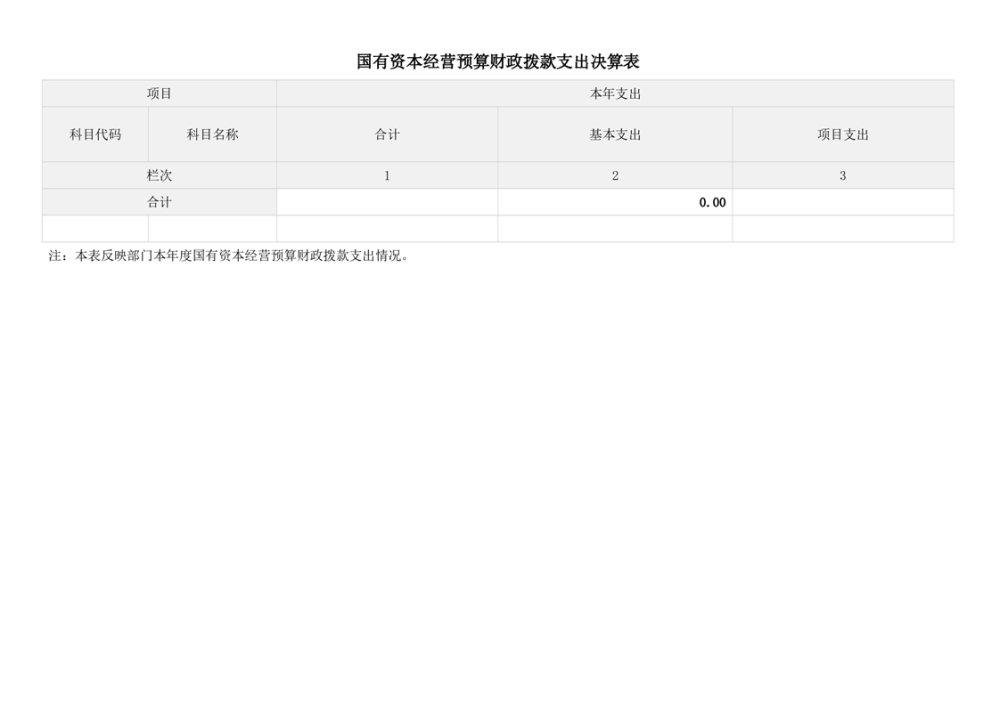Select blank 科目名称 cell in last row
This screenshot has width=1000, height=706.
pos(212,229)
